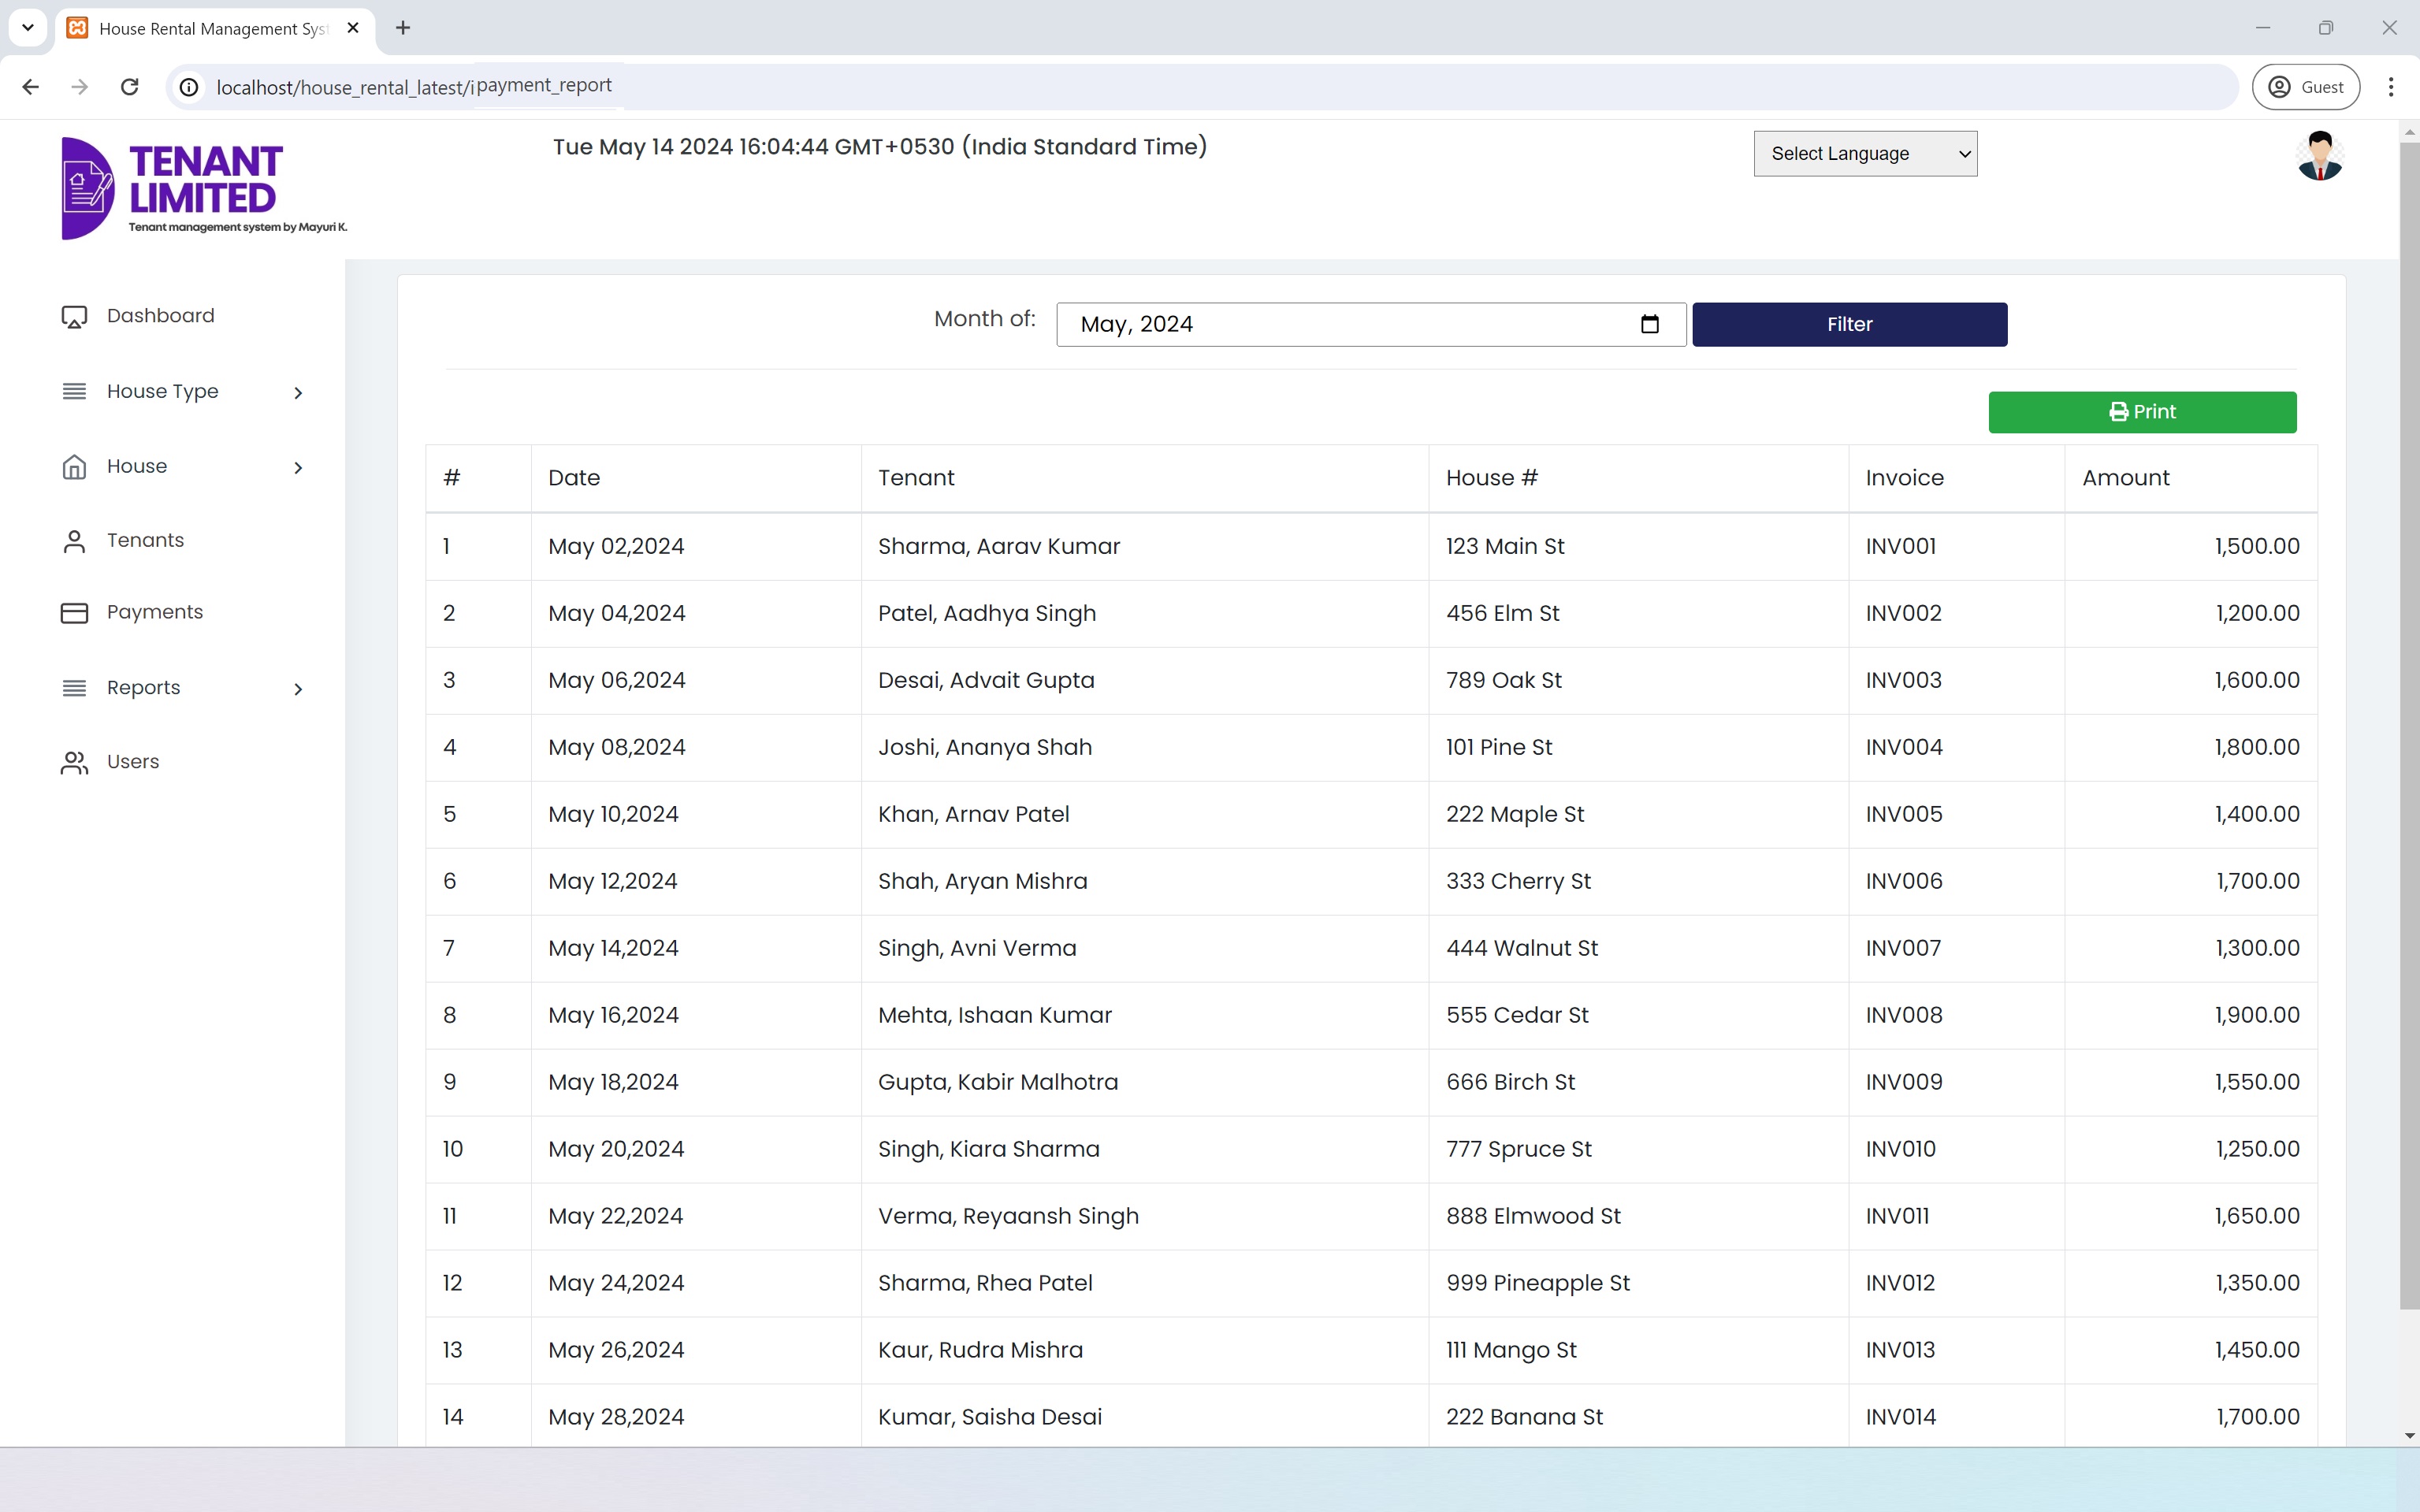Open the Guest profile button
This screenshot has width=2420, height=1512.
(x=2305, y=87)
